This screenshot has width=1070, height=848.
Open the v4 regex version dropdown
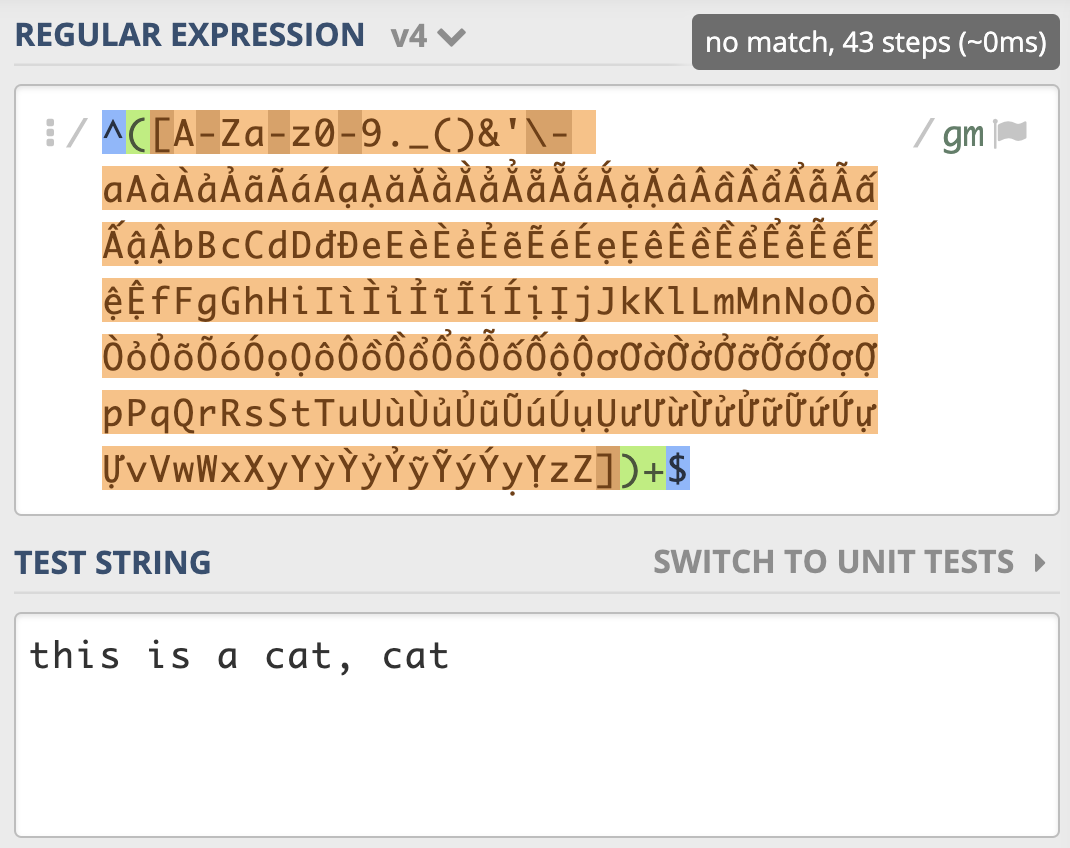coord(428,36)
